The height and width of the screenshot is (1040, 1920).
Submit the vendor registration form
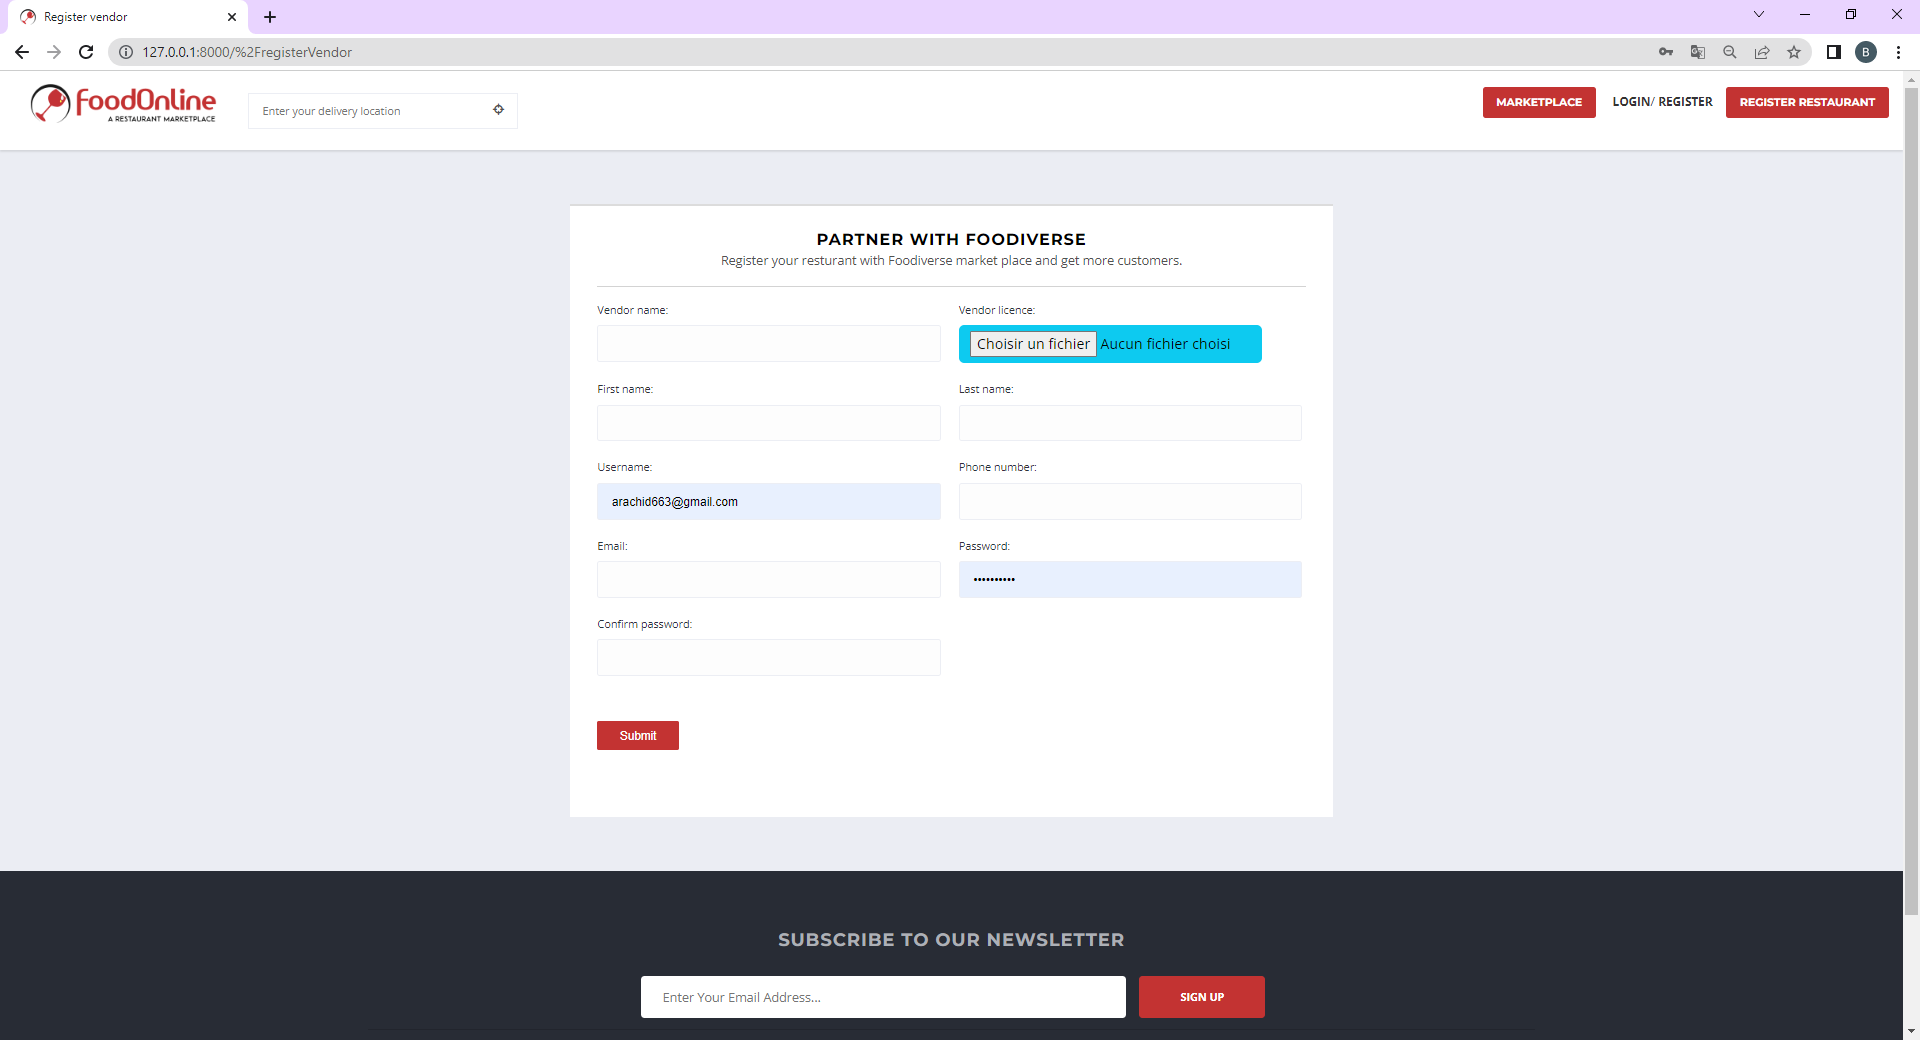(637, 735)
